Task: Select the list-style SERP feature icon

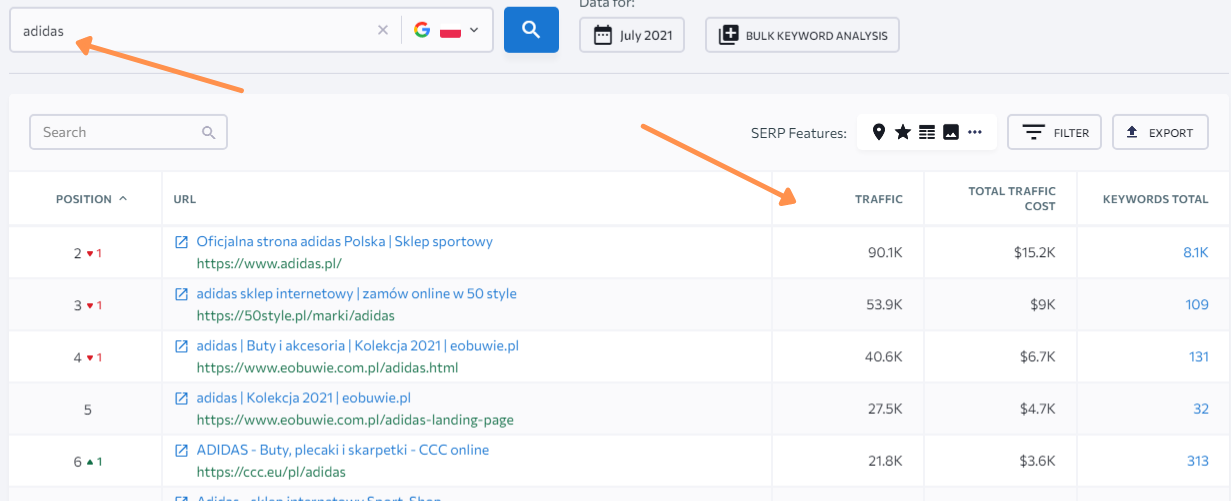Action: 927,132
